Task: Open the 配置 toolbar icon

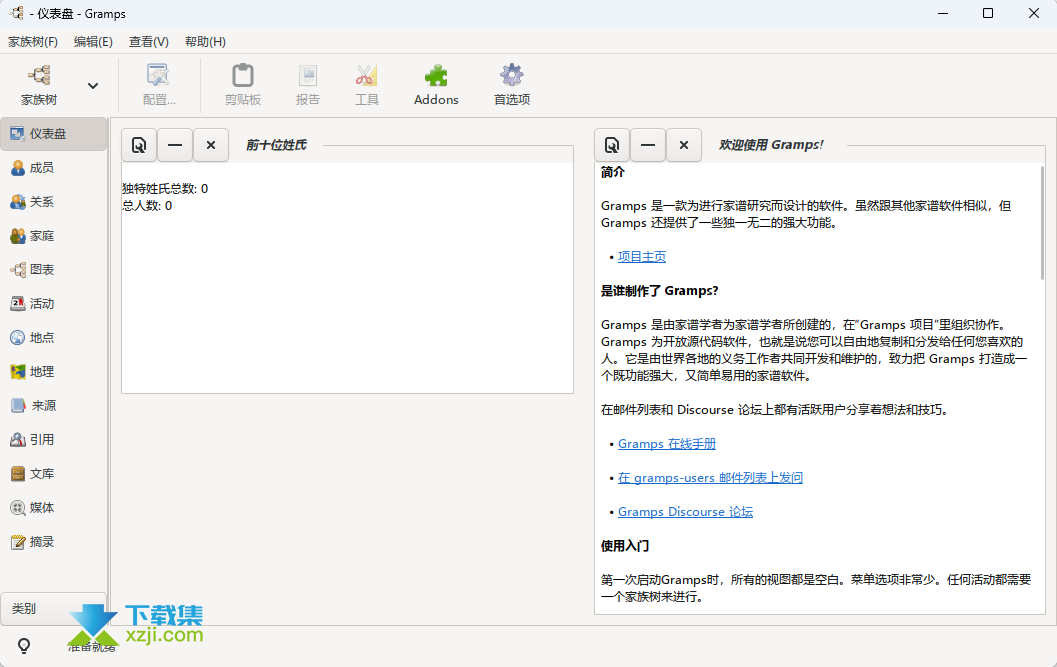Action: point(159,85)
